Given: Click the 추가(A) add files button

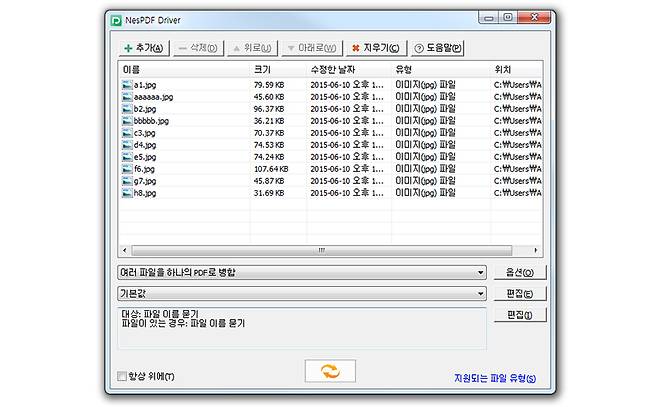Looking at the screenshot, I should 144,48.
